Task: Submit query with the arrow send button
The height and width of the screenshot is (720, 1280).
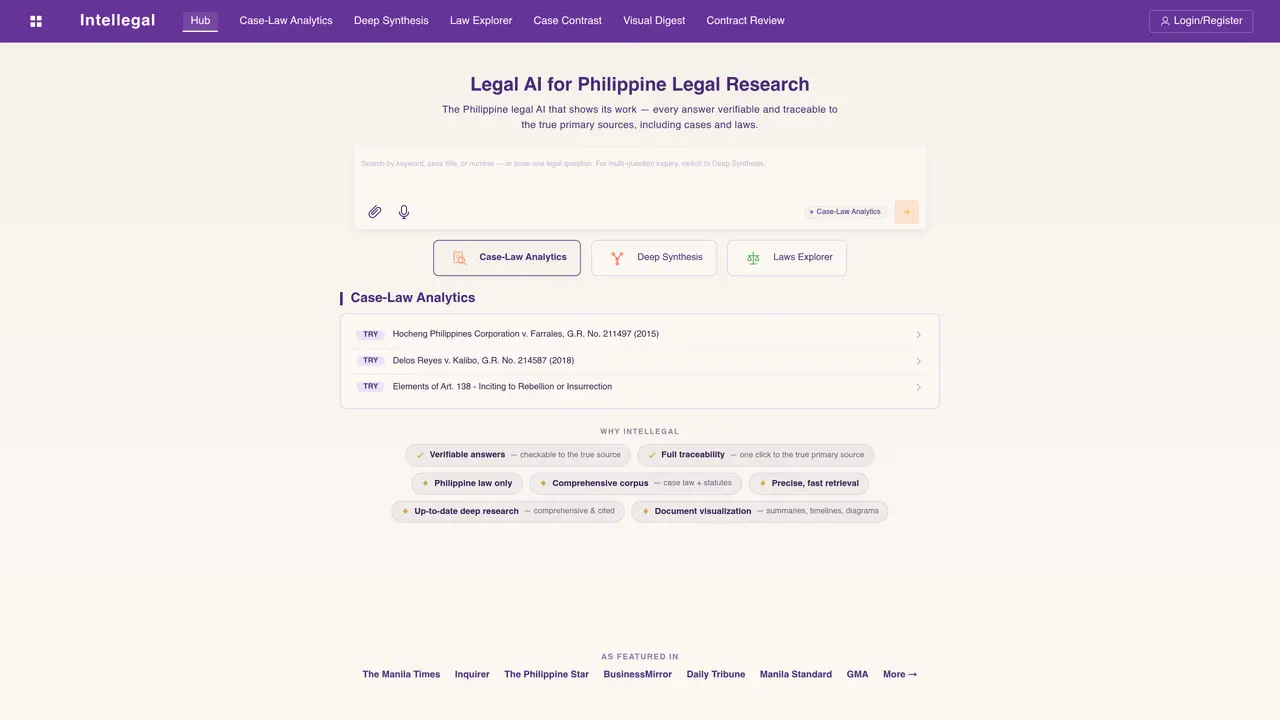Action: 907,212
